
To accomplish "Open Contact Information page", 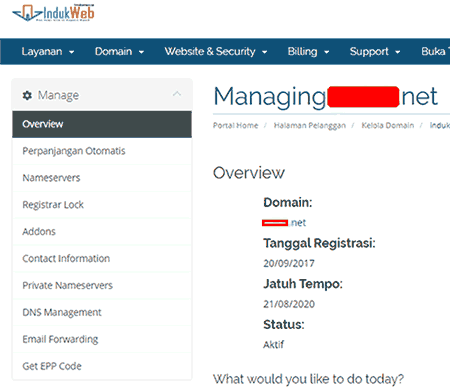I will coord(102,259).
